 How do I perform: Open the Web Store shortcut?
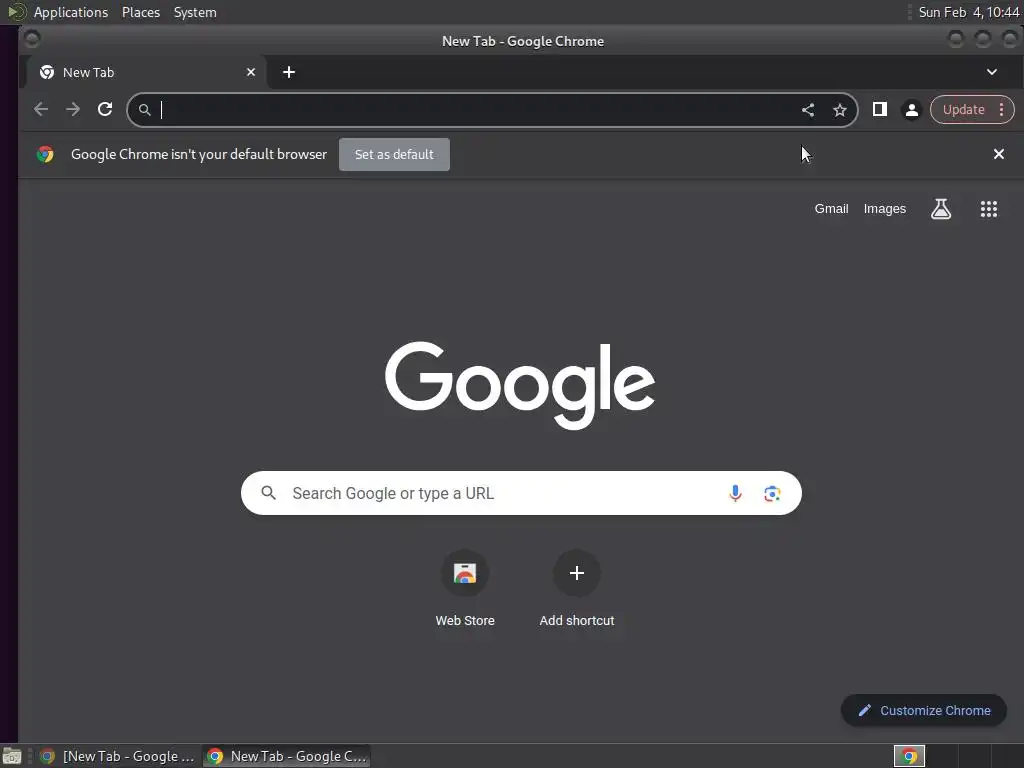465,590
